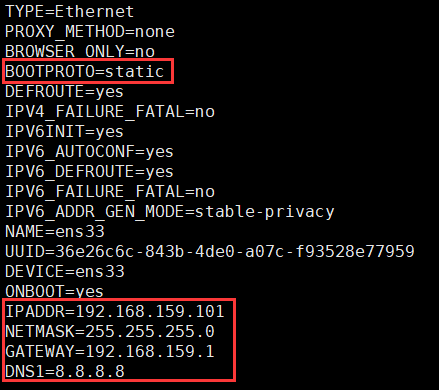
Task: Place cursor on PROXY_METHOD=none line
Action: click(90, 32)
